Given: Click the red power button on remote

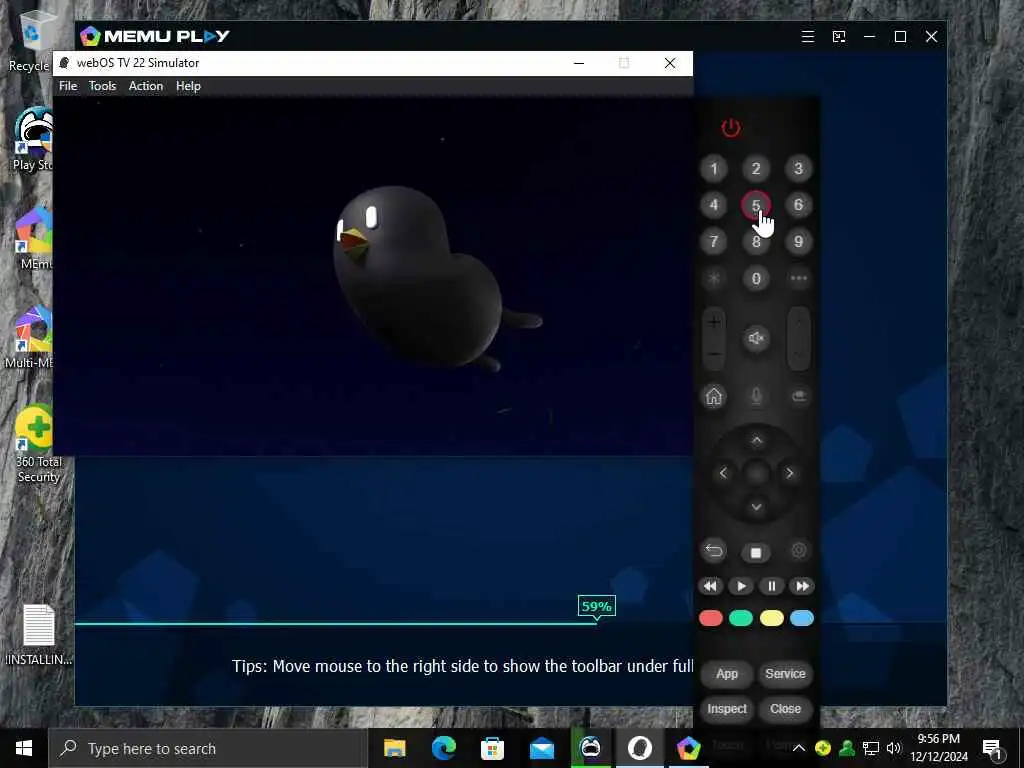Looking at the screenshot, I should coord(731,127).
